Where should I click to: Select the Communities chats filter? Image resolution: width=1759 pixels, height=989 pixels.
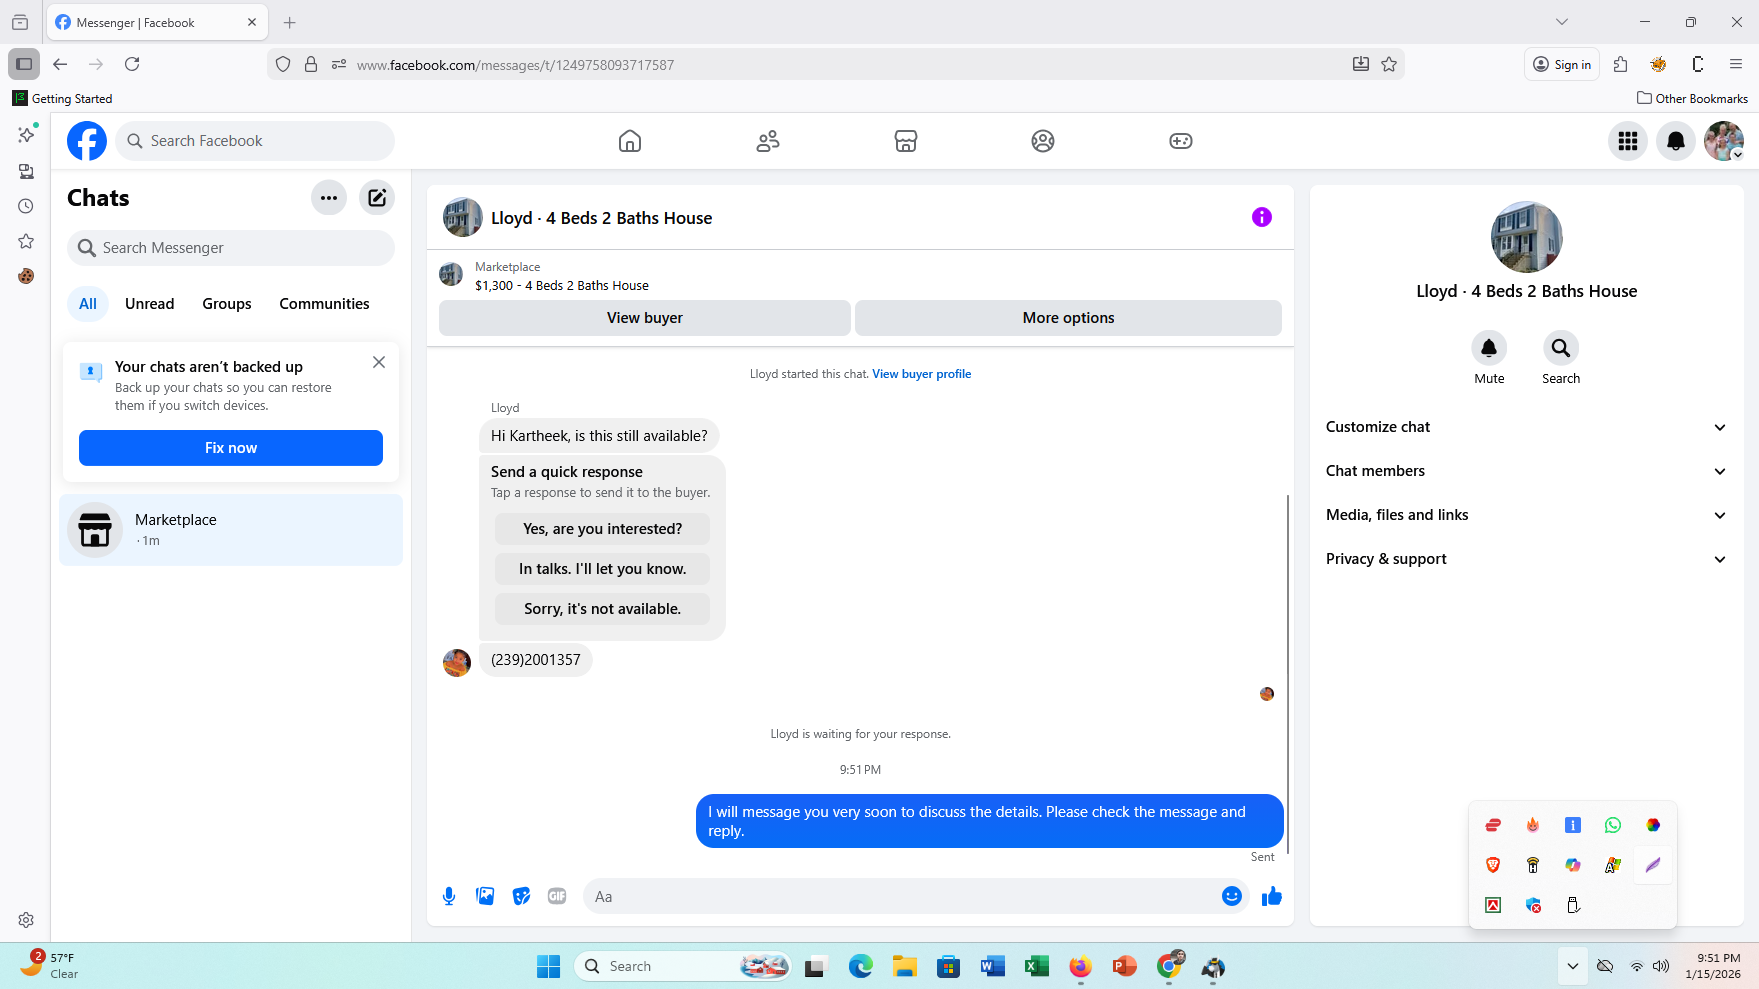click(324, 304)
